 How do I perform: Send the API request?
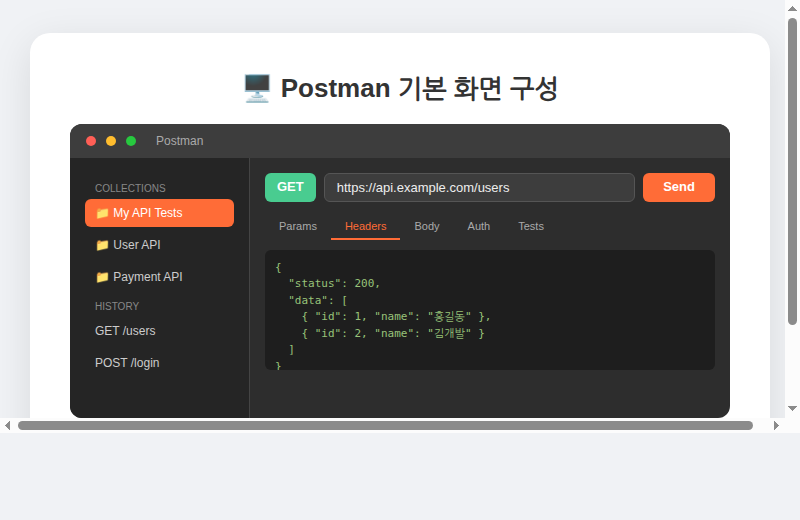tap(679, 187)
